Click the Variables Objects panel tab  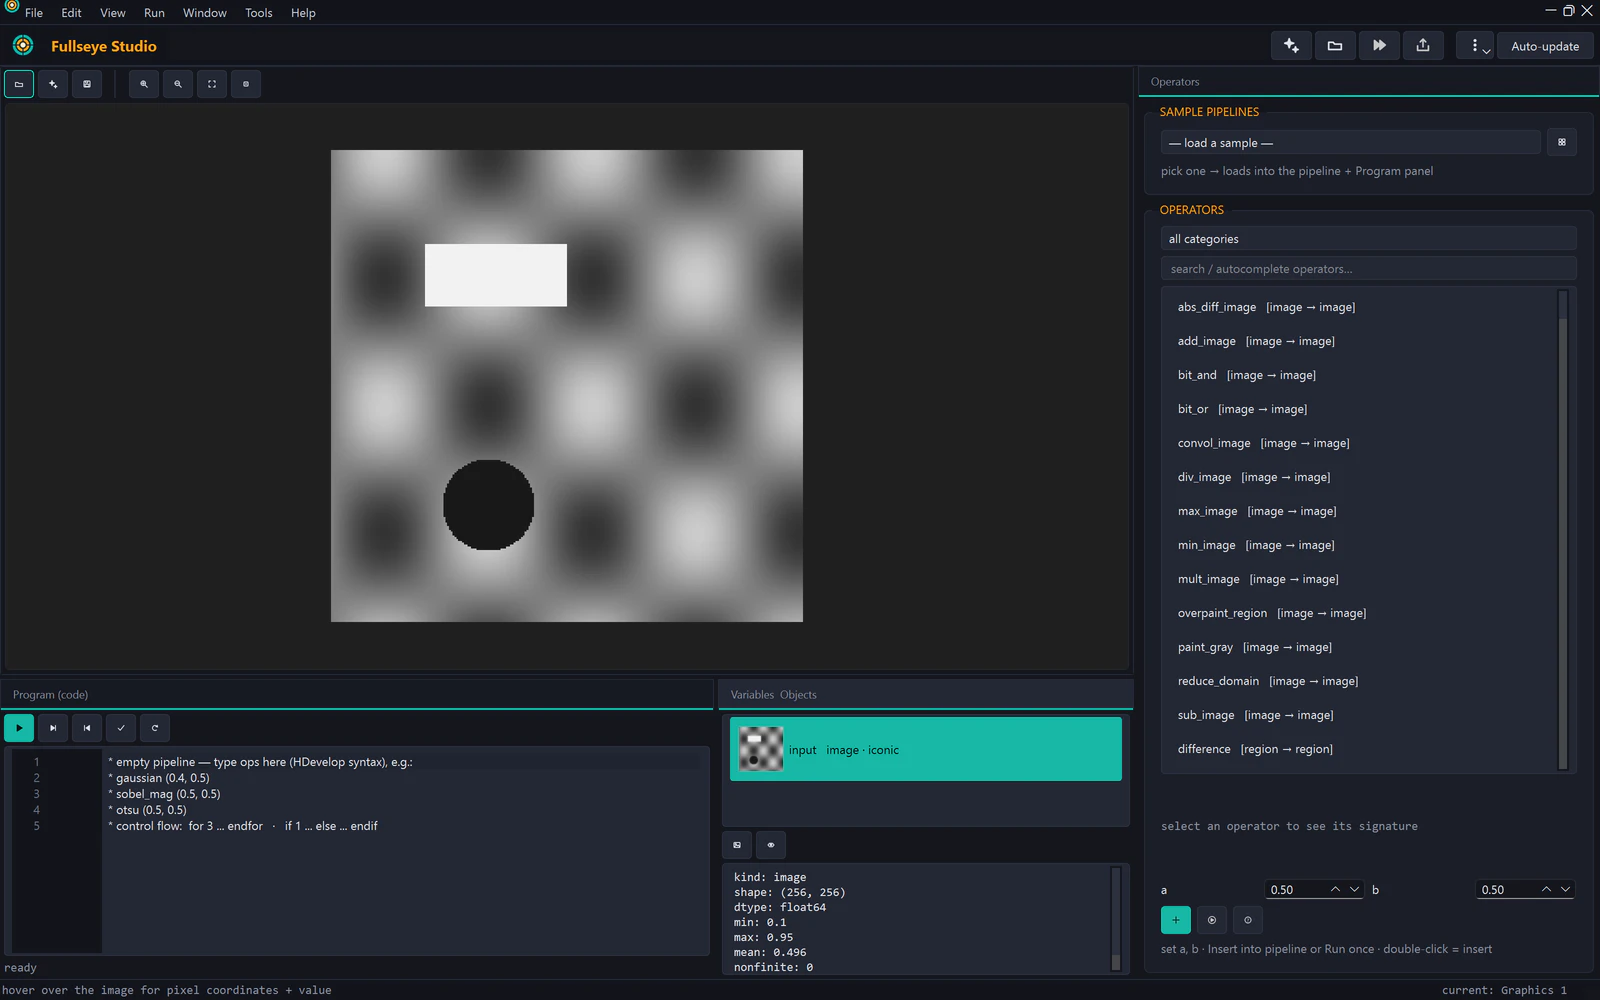pyautogui.click(x=773, y=695)
